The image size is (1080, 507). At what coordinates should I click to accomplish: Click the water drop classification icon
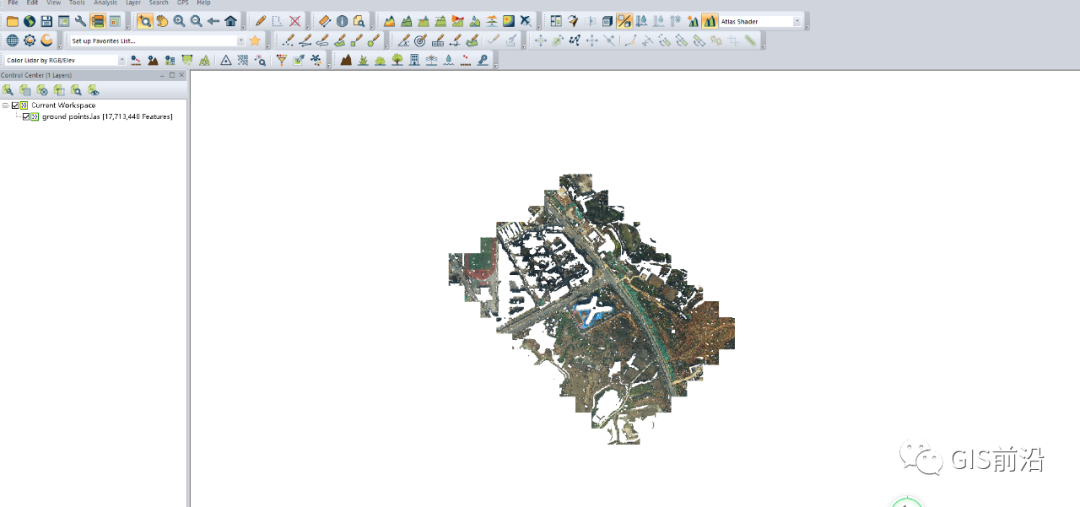[x=449, y=60]
